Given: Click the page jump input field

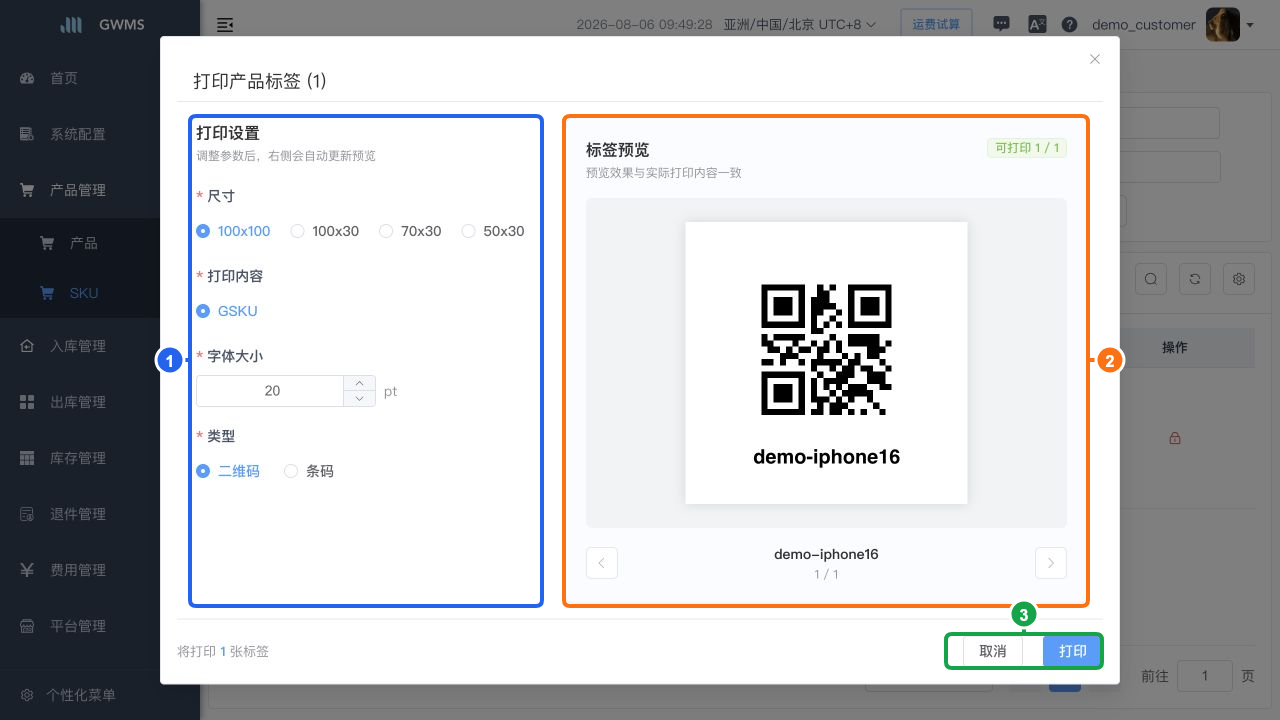Looking at the screenshot, I should tap(1205, 676).
